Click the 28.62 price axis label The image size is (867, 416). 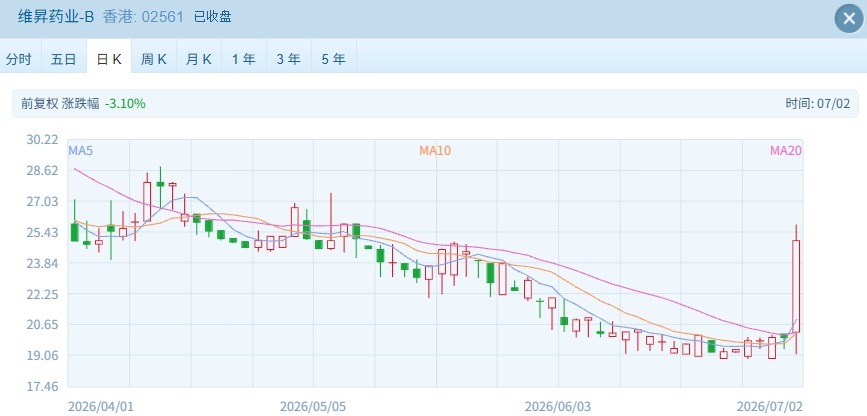tap(42, 170)
